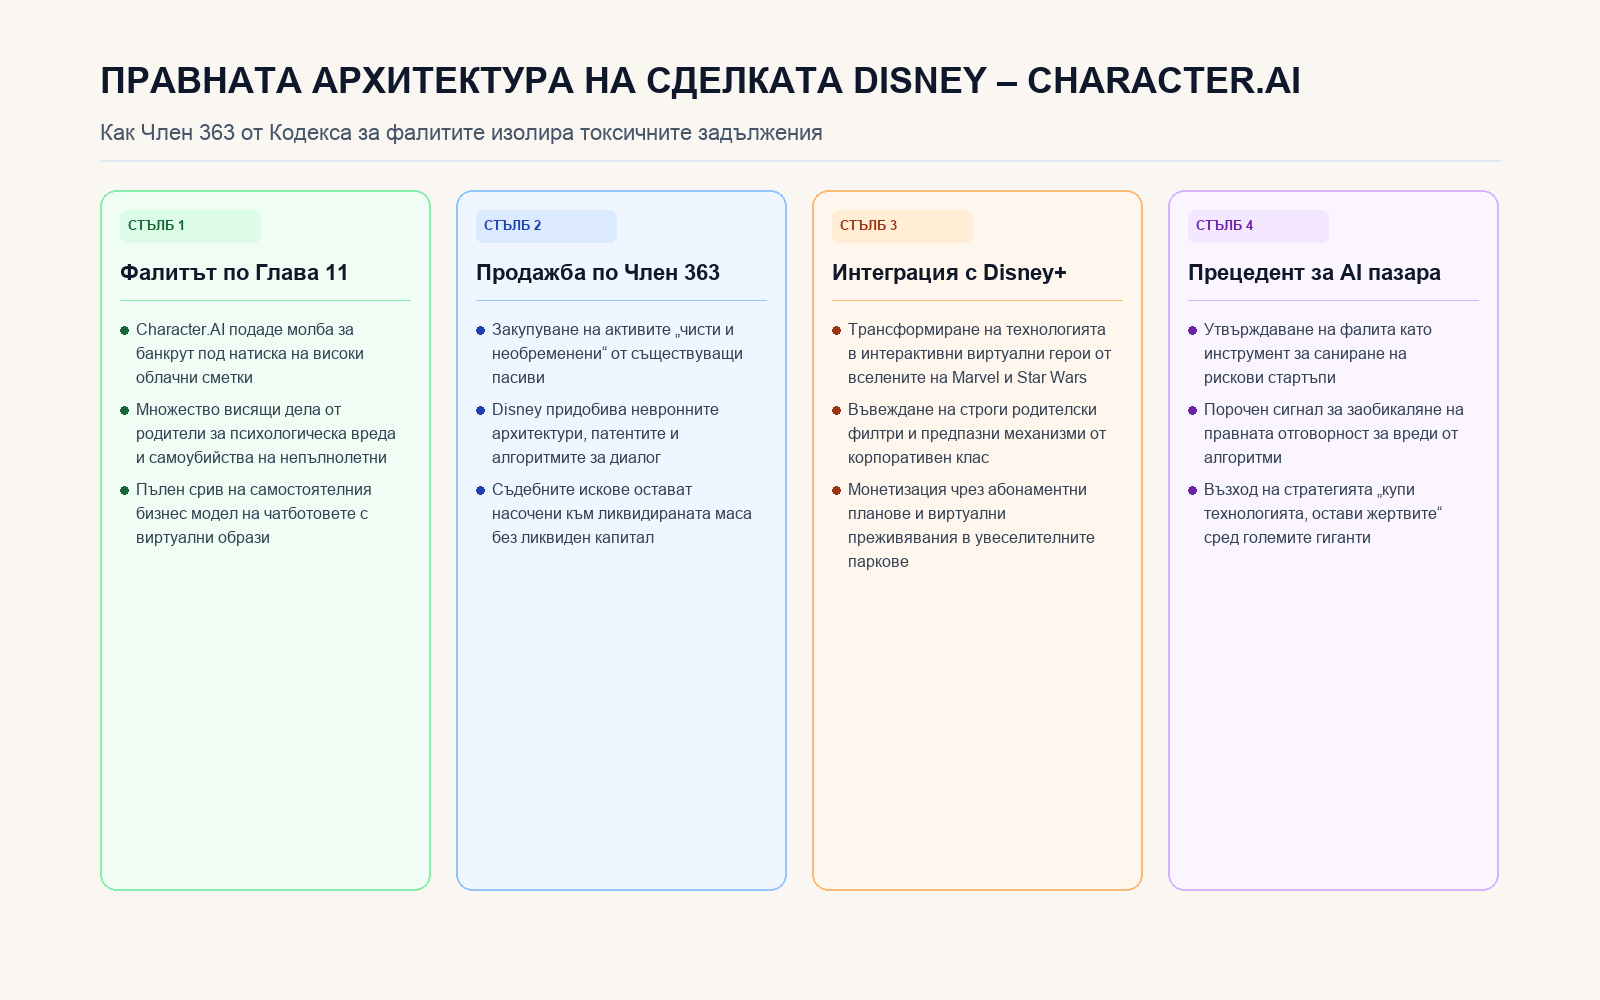Select the subtitle mentioning Член 363
The image size is (1600, 1000).
pyautogui.click(x=461, y=133)
